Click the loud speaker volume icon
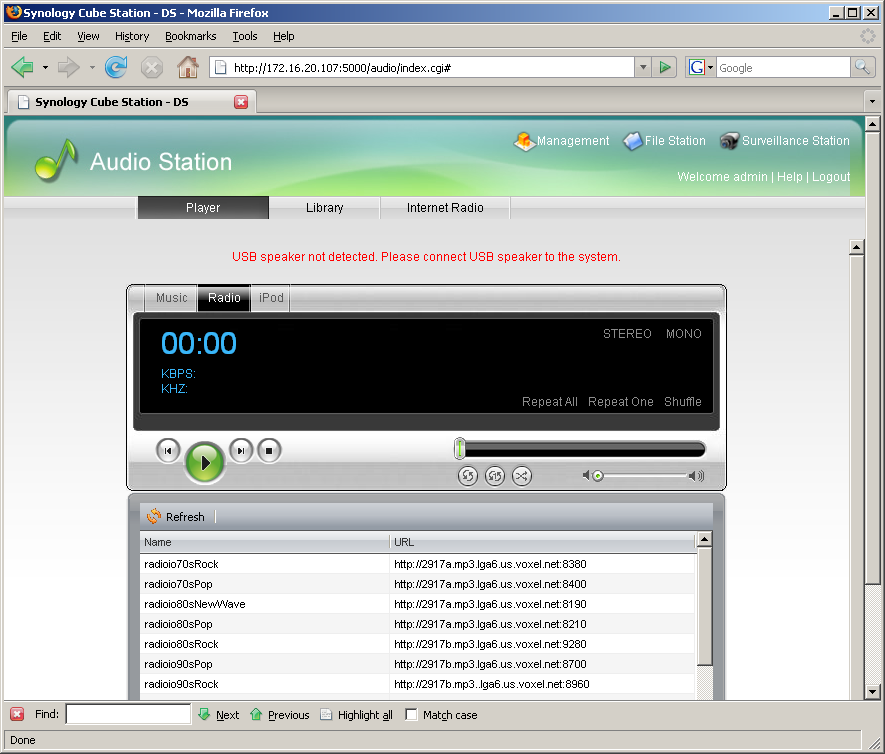Viewport: 885px width, 754px height. click(x=696, y=476)
